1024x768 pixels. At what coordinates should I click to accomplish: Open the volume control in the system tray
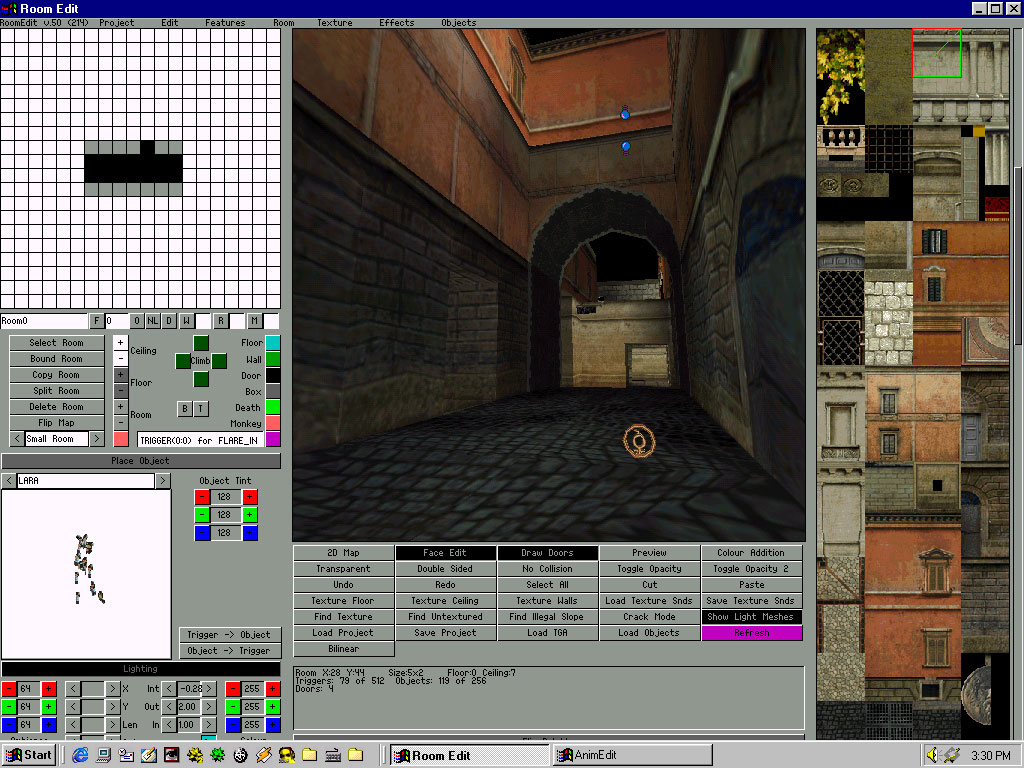[x=932, y=755]
